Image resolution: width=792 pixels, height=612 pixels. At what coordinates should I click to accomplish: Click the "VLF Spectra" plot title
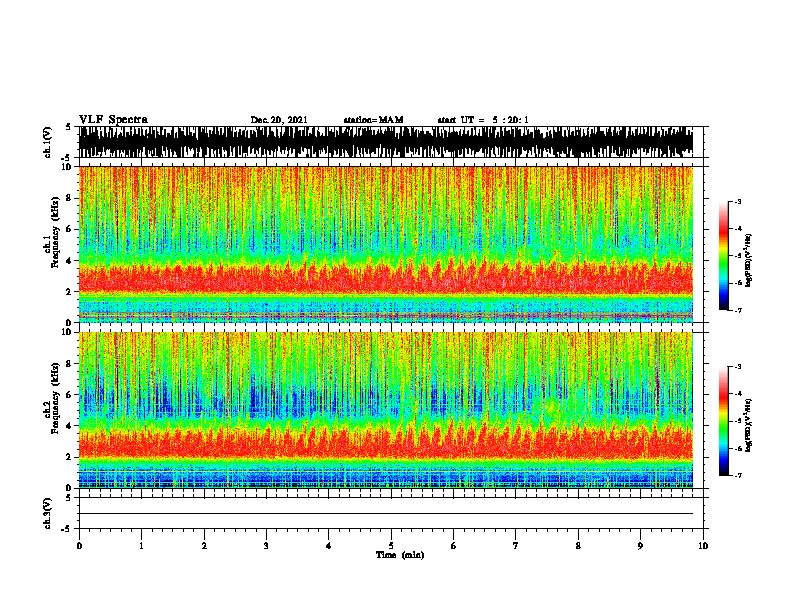coord(113,120)
